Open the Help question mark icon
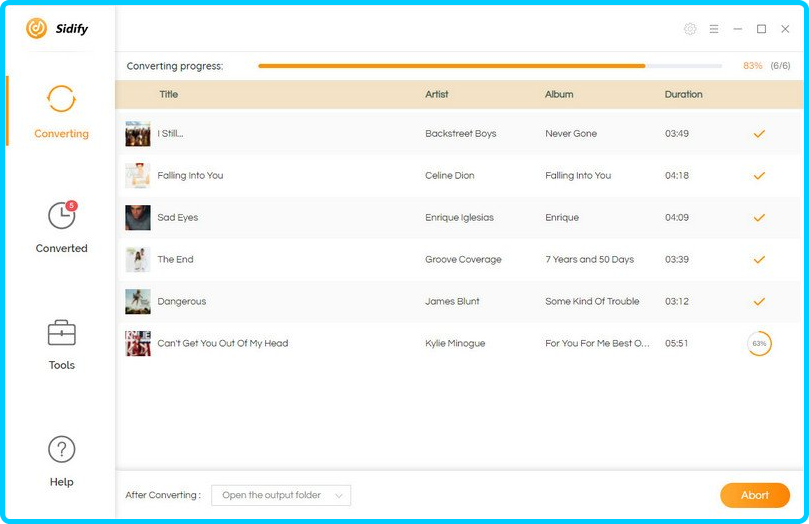This screenshot has height=524, width=809. click(x=61, y=449)
